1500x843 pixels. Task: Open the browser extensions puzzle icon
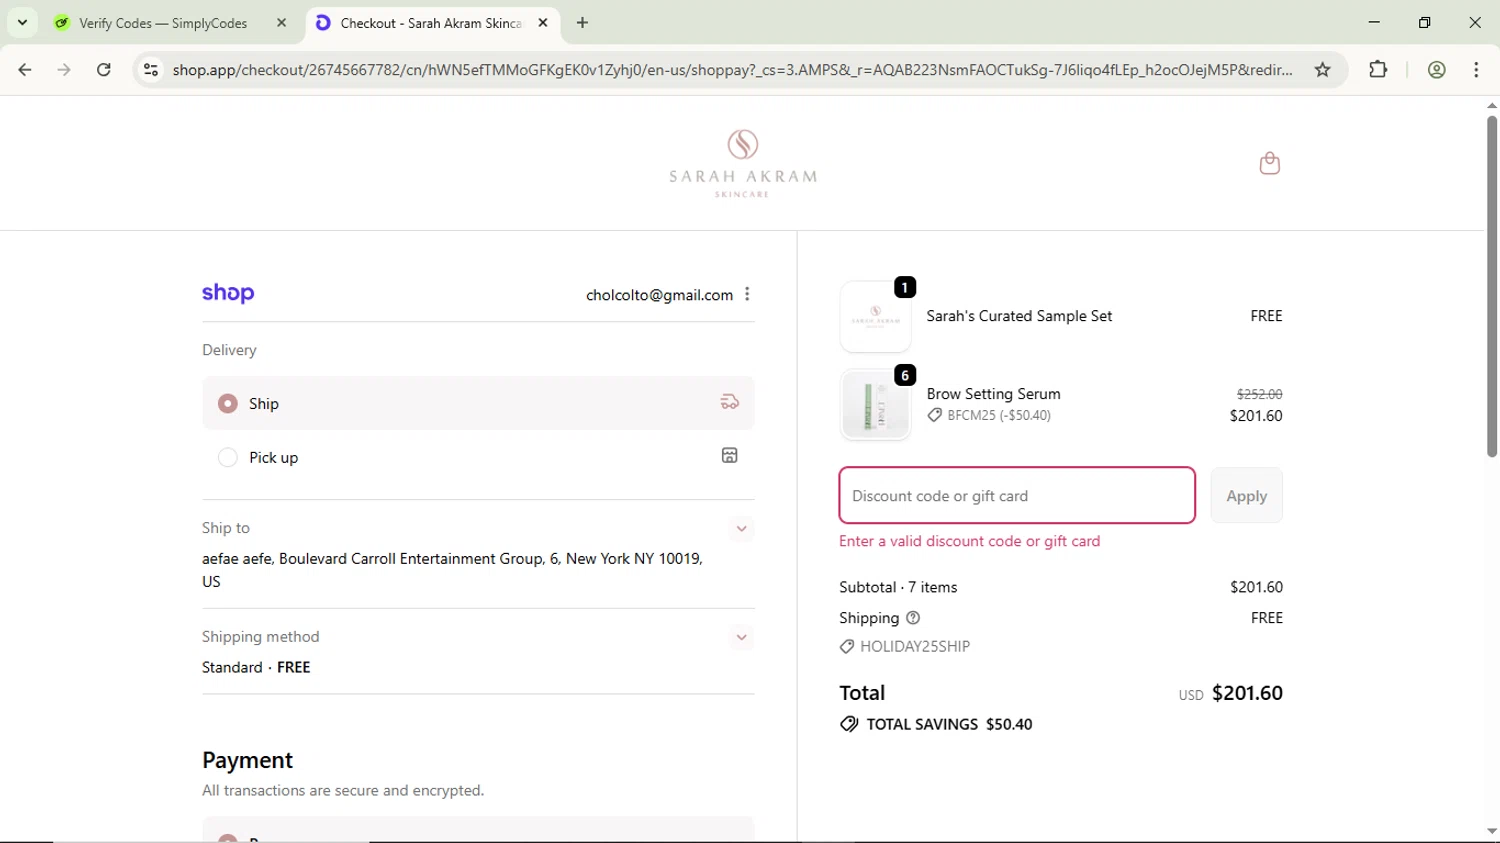pos(1378,69)
